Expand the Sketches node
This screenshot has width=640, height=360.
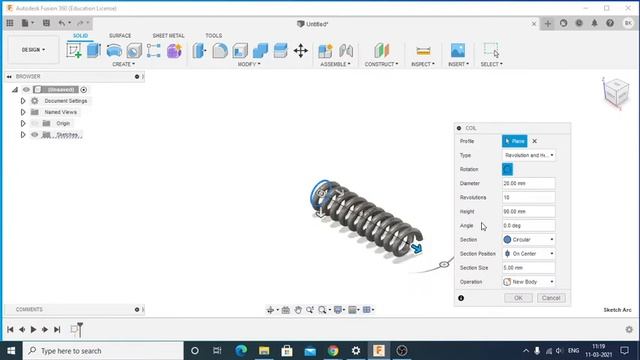[23, 135]
